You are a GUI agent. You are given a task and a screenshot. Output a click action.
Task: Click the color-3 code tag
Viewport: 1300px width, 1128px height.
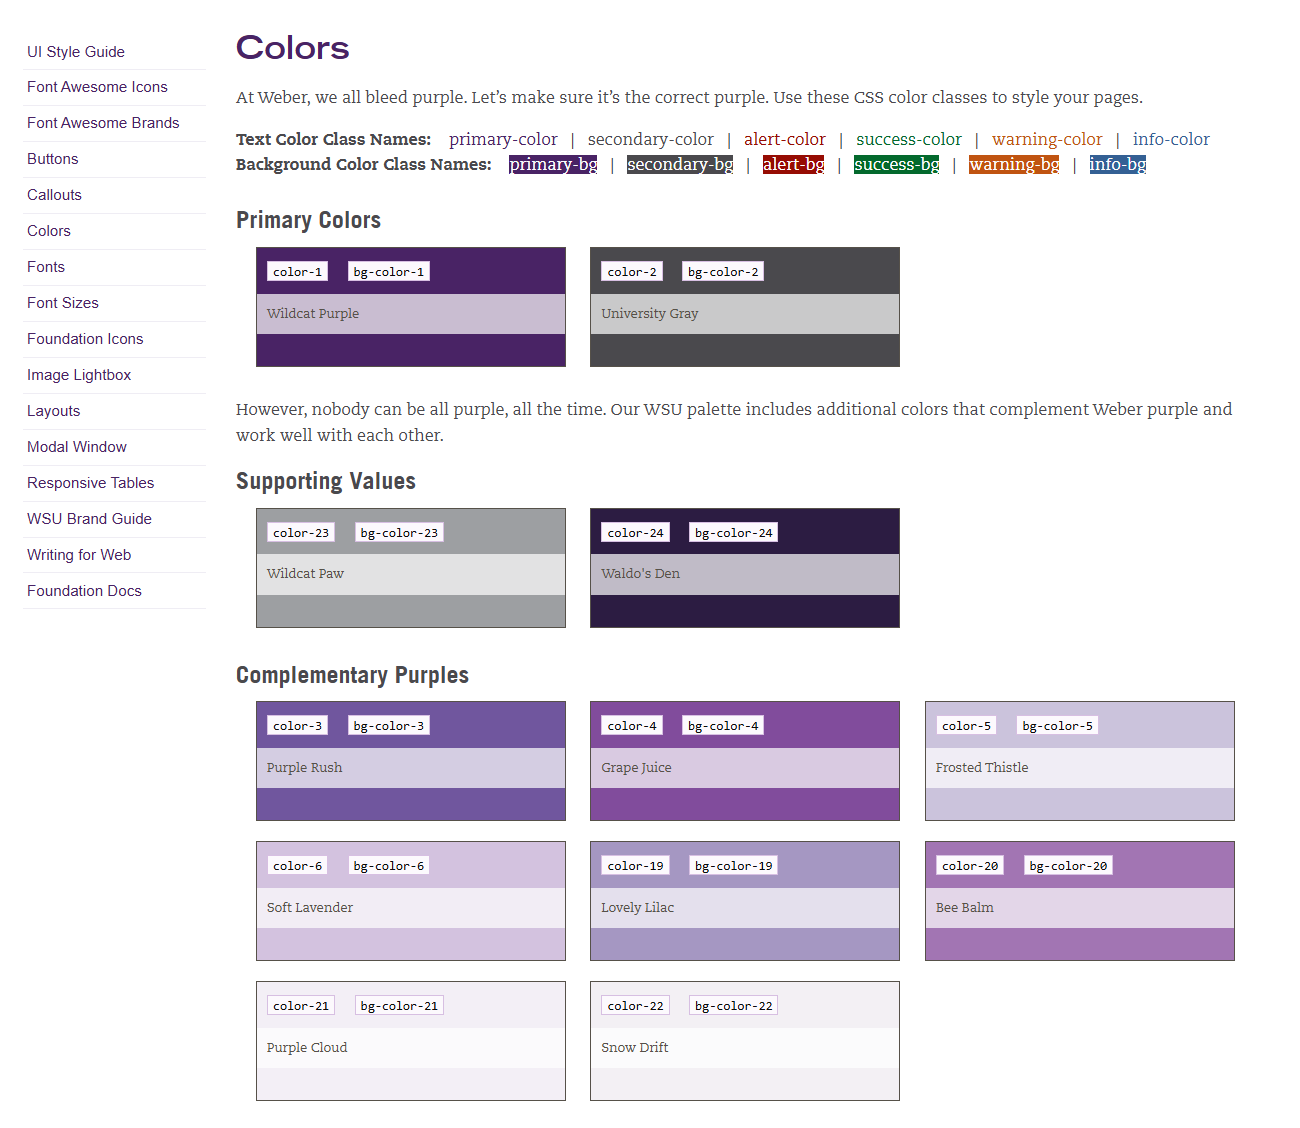pos(298,725)
